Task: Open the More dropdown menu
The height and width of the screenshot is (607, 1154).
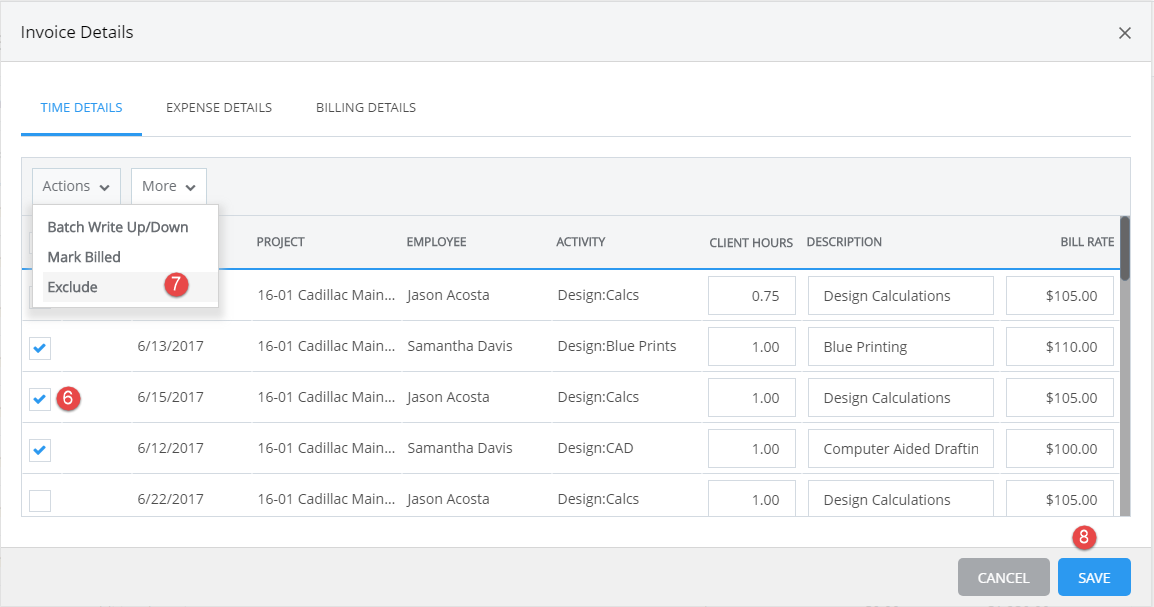Action: [168, 186]
